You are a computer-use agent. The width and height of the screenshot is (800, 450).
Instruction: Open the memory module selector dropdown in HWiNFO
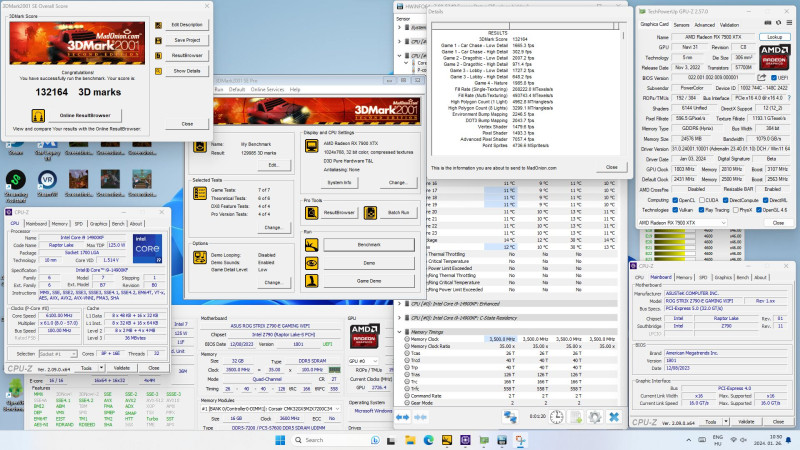tap(271, 409)
